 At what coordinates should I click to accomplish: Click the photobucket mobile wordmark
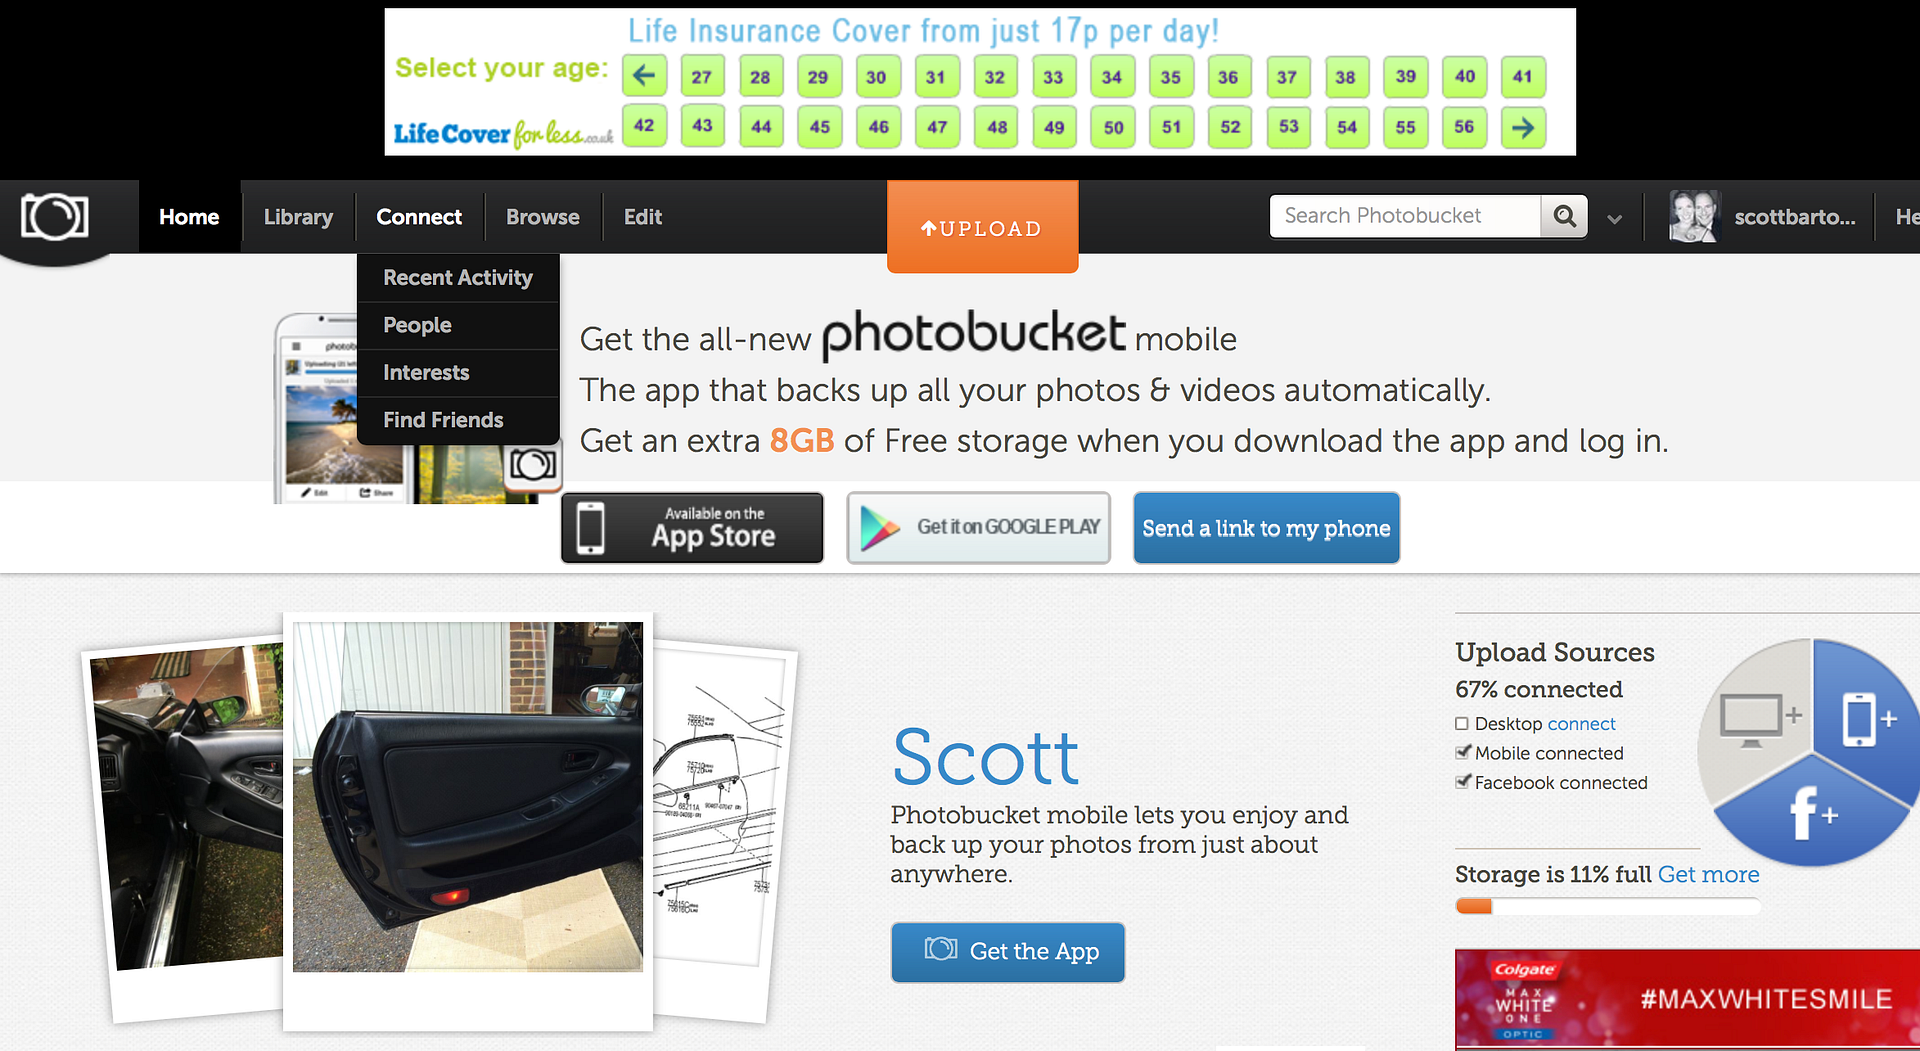[973, 334]
